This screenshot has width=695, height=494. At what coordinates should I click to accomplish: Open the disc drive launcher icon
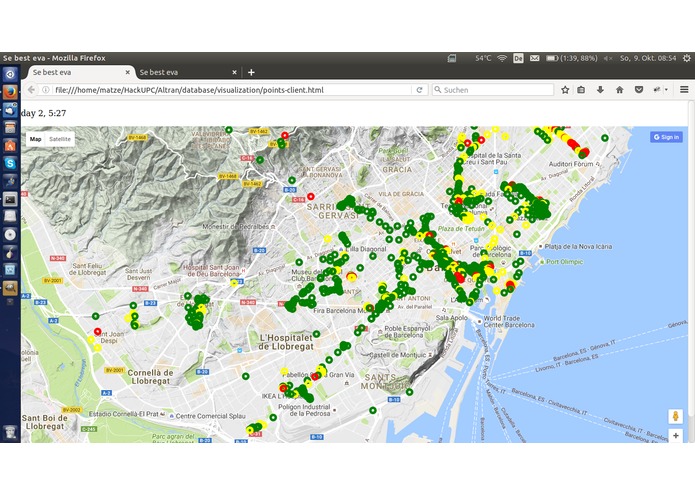pyautogui.click(x=10, y=234)
